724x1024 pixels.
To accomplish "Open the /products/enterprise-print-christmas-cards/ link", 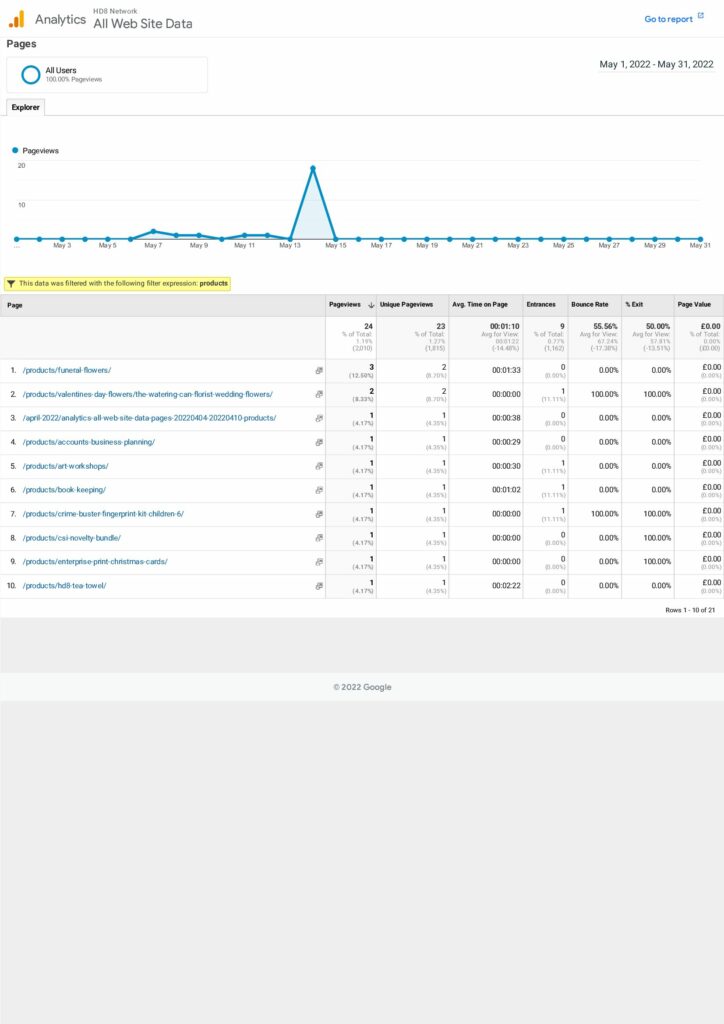I will click(x=95, y=562).
